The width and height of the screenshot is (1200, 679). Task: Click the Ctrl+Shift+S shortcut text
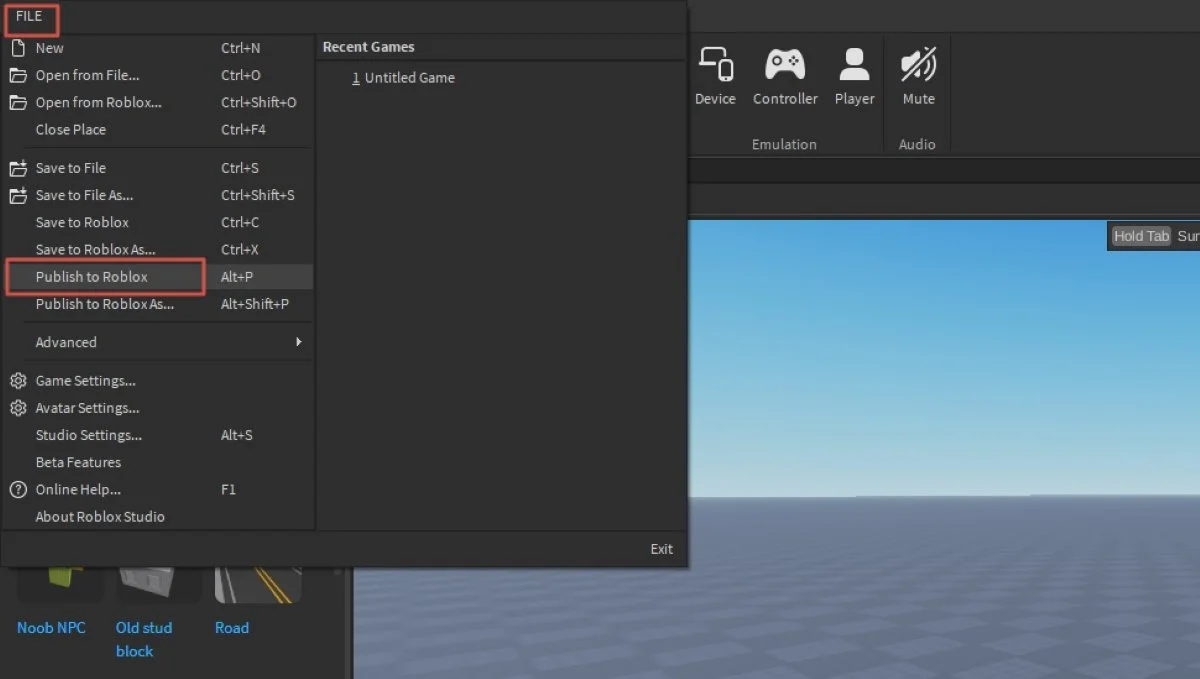258,195
